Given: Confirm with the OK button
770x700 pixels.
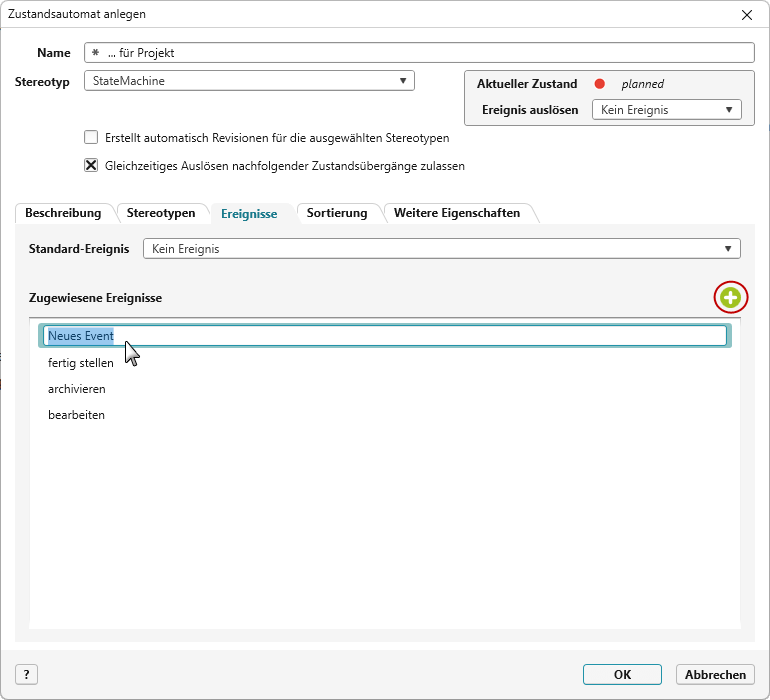Looking at the screenshot, I should pos(622,674).
